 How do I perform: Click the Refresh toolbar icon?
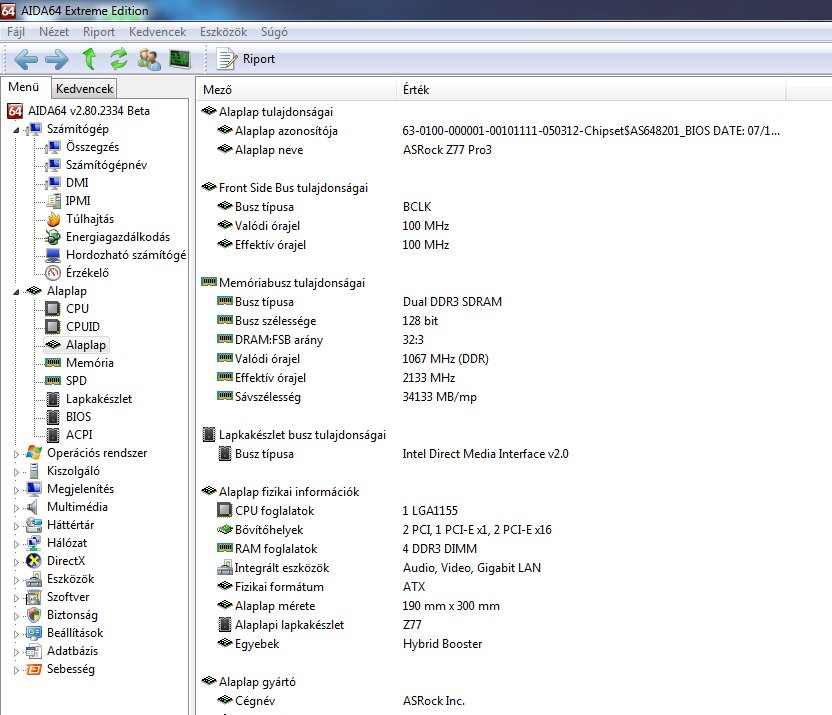pos(119,59)
